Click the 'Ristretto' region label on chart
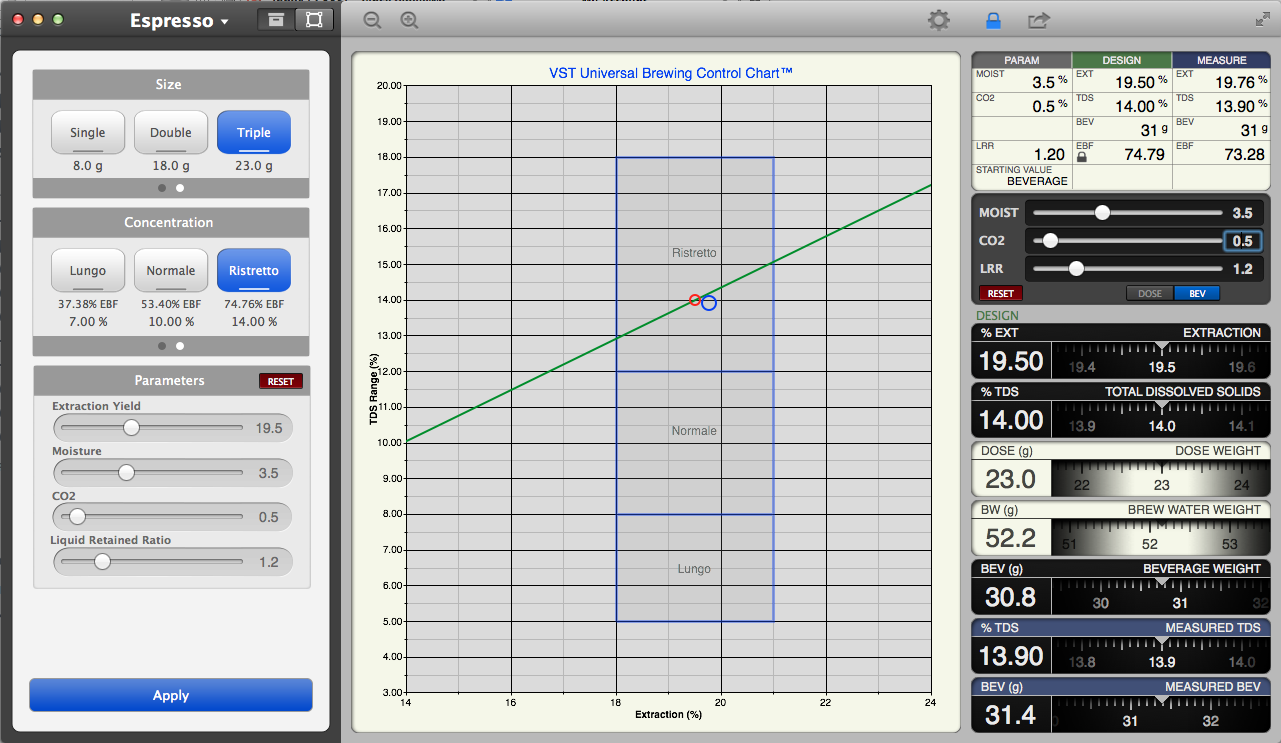Image resolution: width=1281 pixels, height=743 pixels. coord(694,253)
